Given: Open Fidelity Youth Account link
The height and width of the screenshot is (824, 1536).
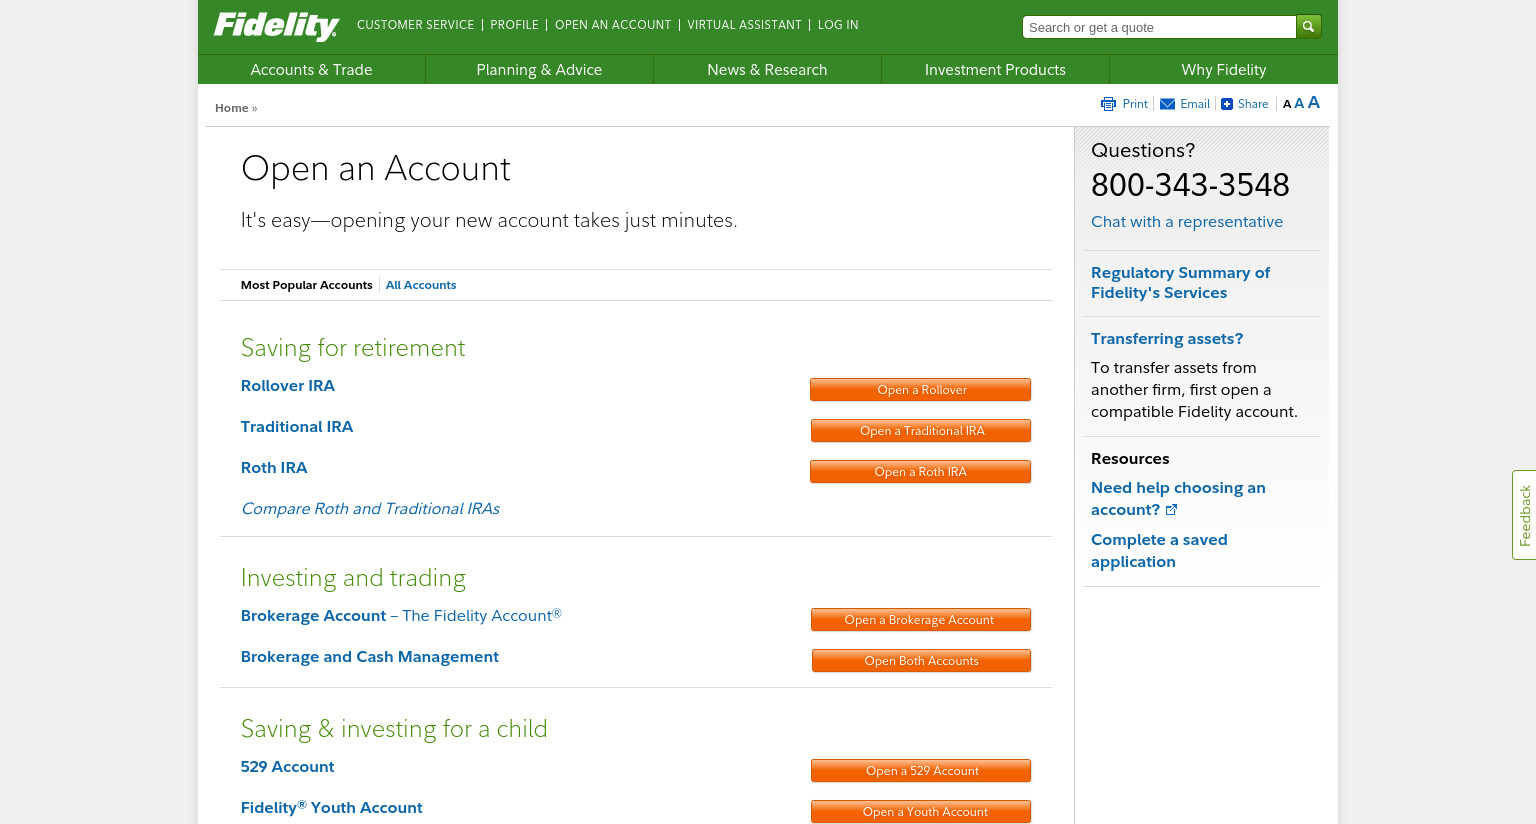Looking at the screenshot, I should coord(332,807).
